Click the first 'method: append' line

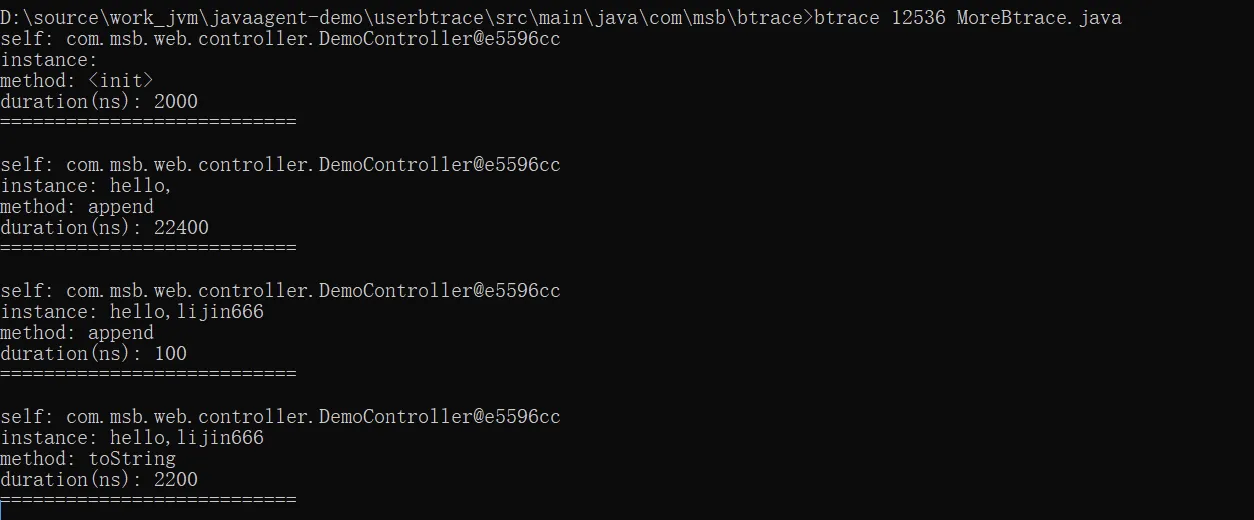(77, 207)
